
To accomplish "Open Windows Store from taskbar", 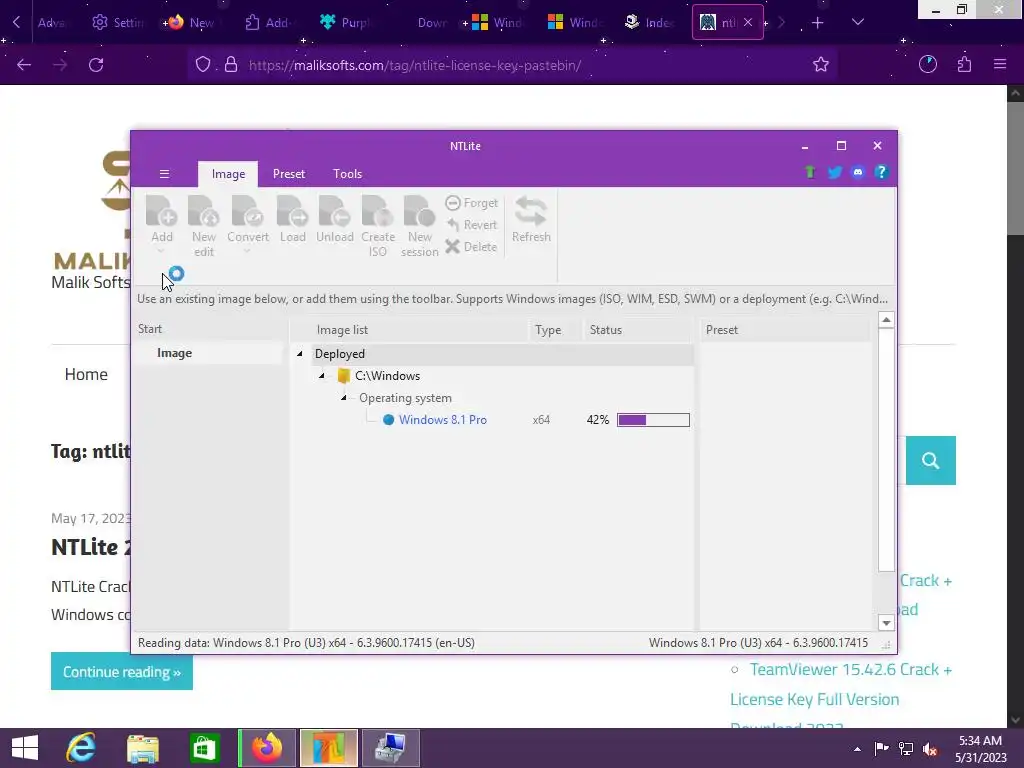I will point(204,748).
